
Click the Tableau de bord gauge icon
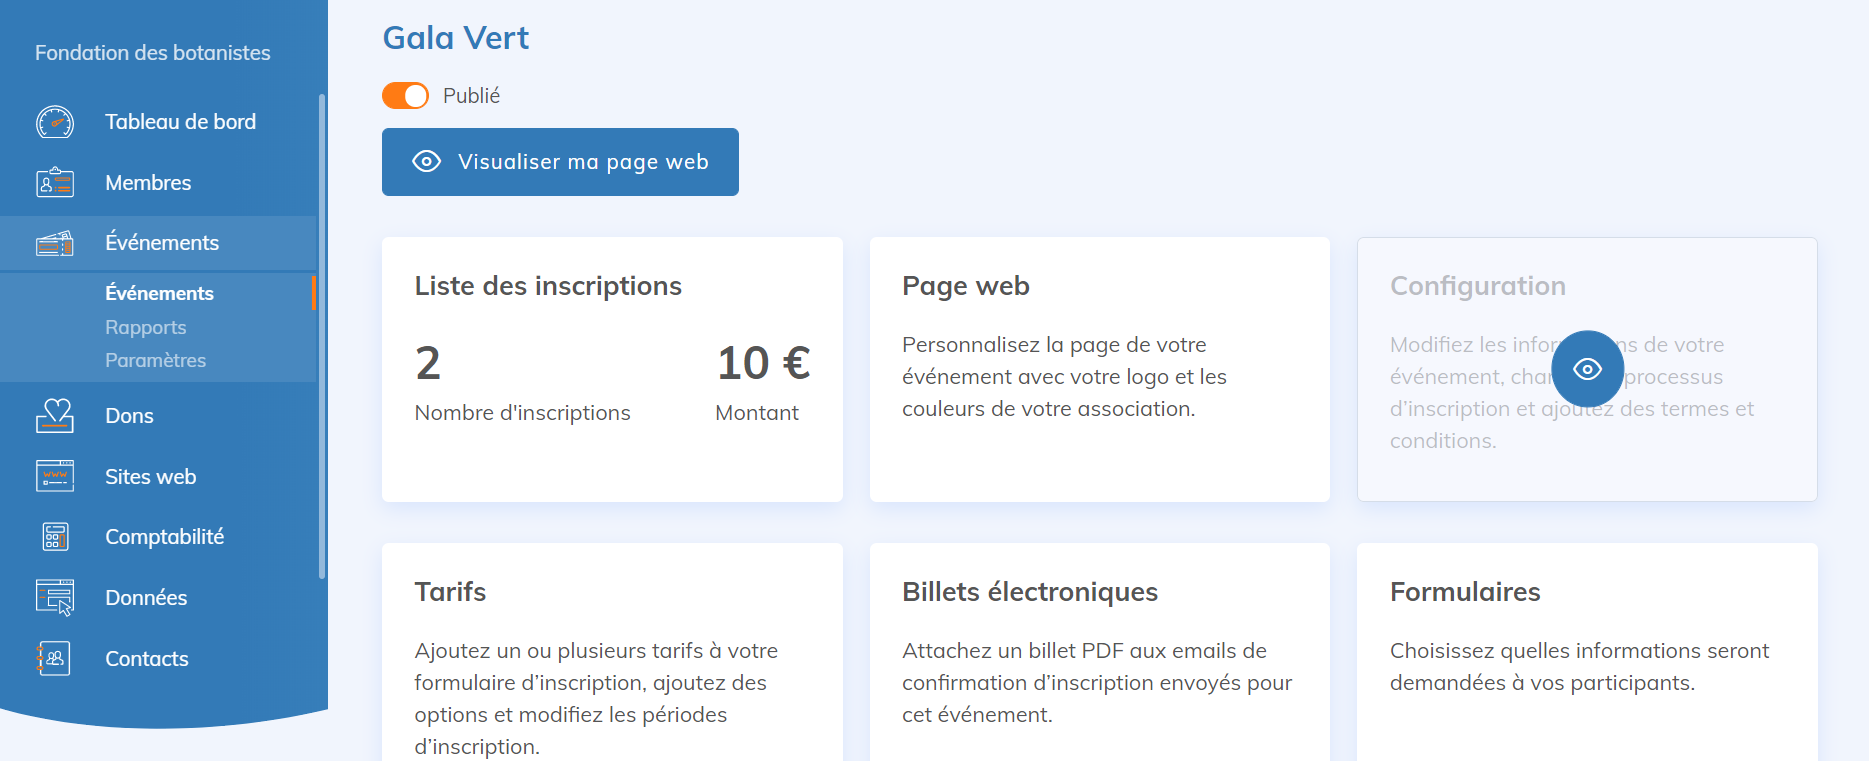click(55, 122)
